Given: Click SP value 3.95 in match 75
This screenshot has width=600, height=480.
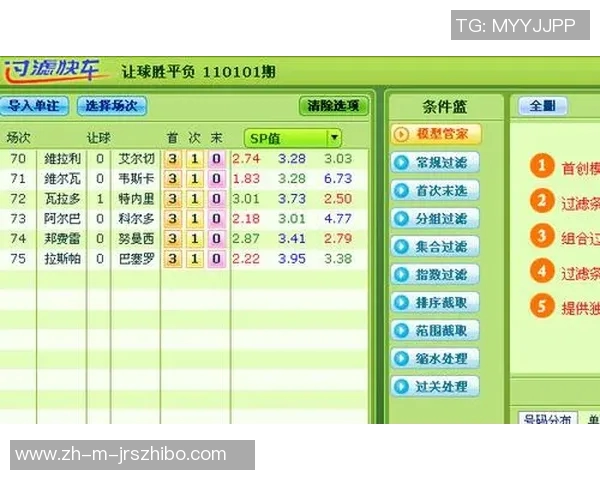Looking at the screenshot, I should (292, 259).
